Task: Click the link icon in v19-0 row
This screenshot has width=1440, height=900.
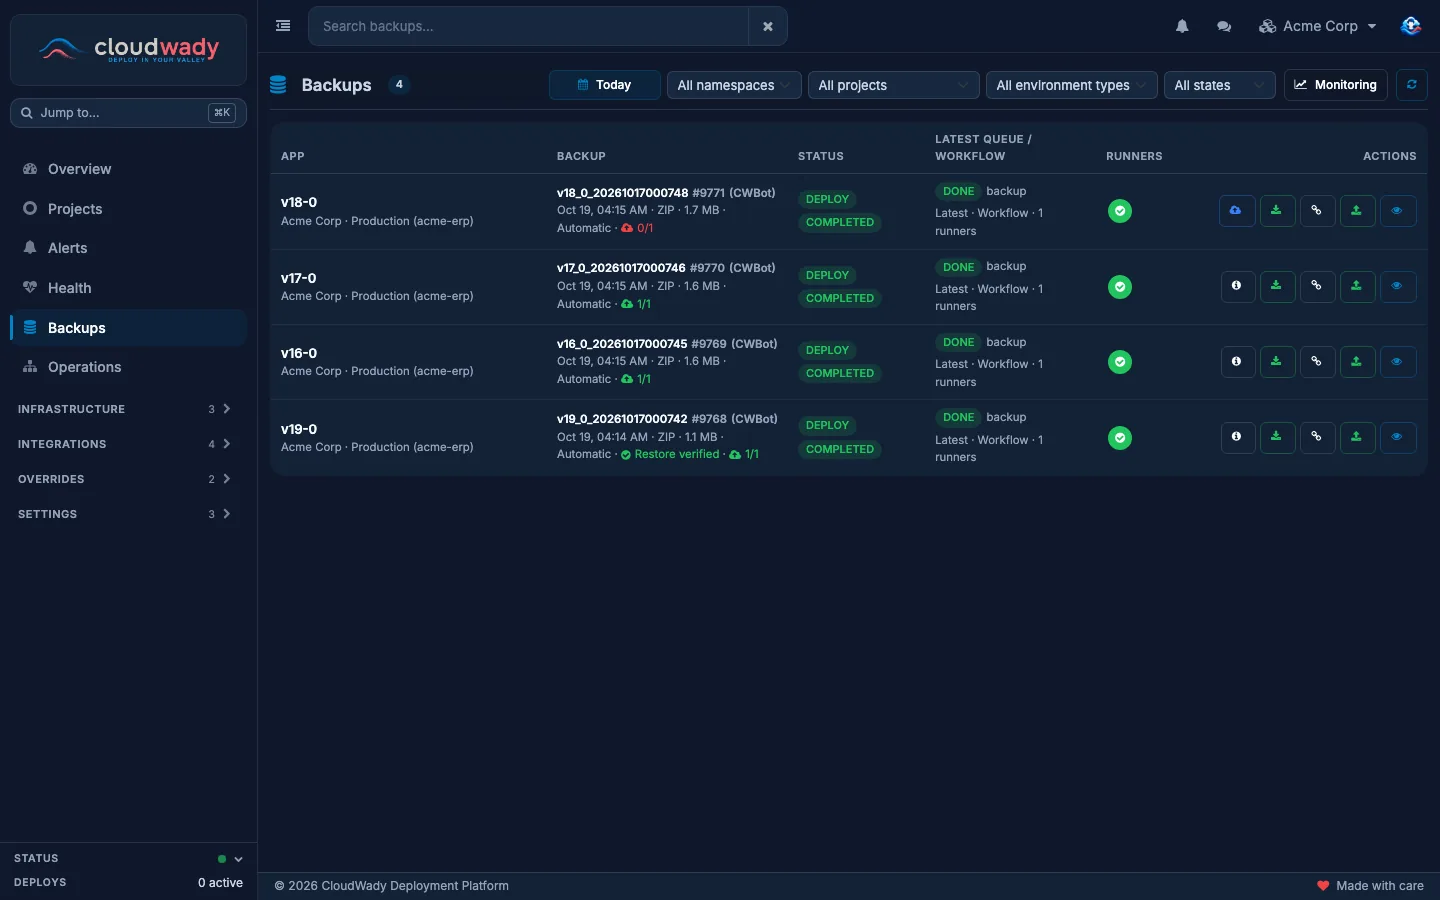Action: point(1317,437)
